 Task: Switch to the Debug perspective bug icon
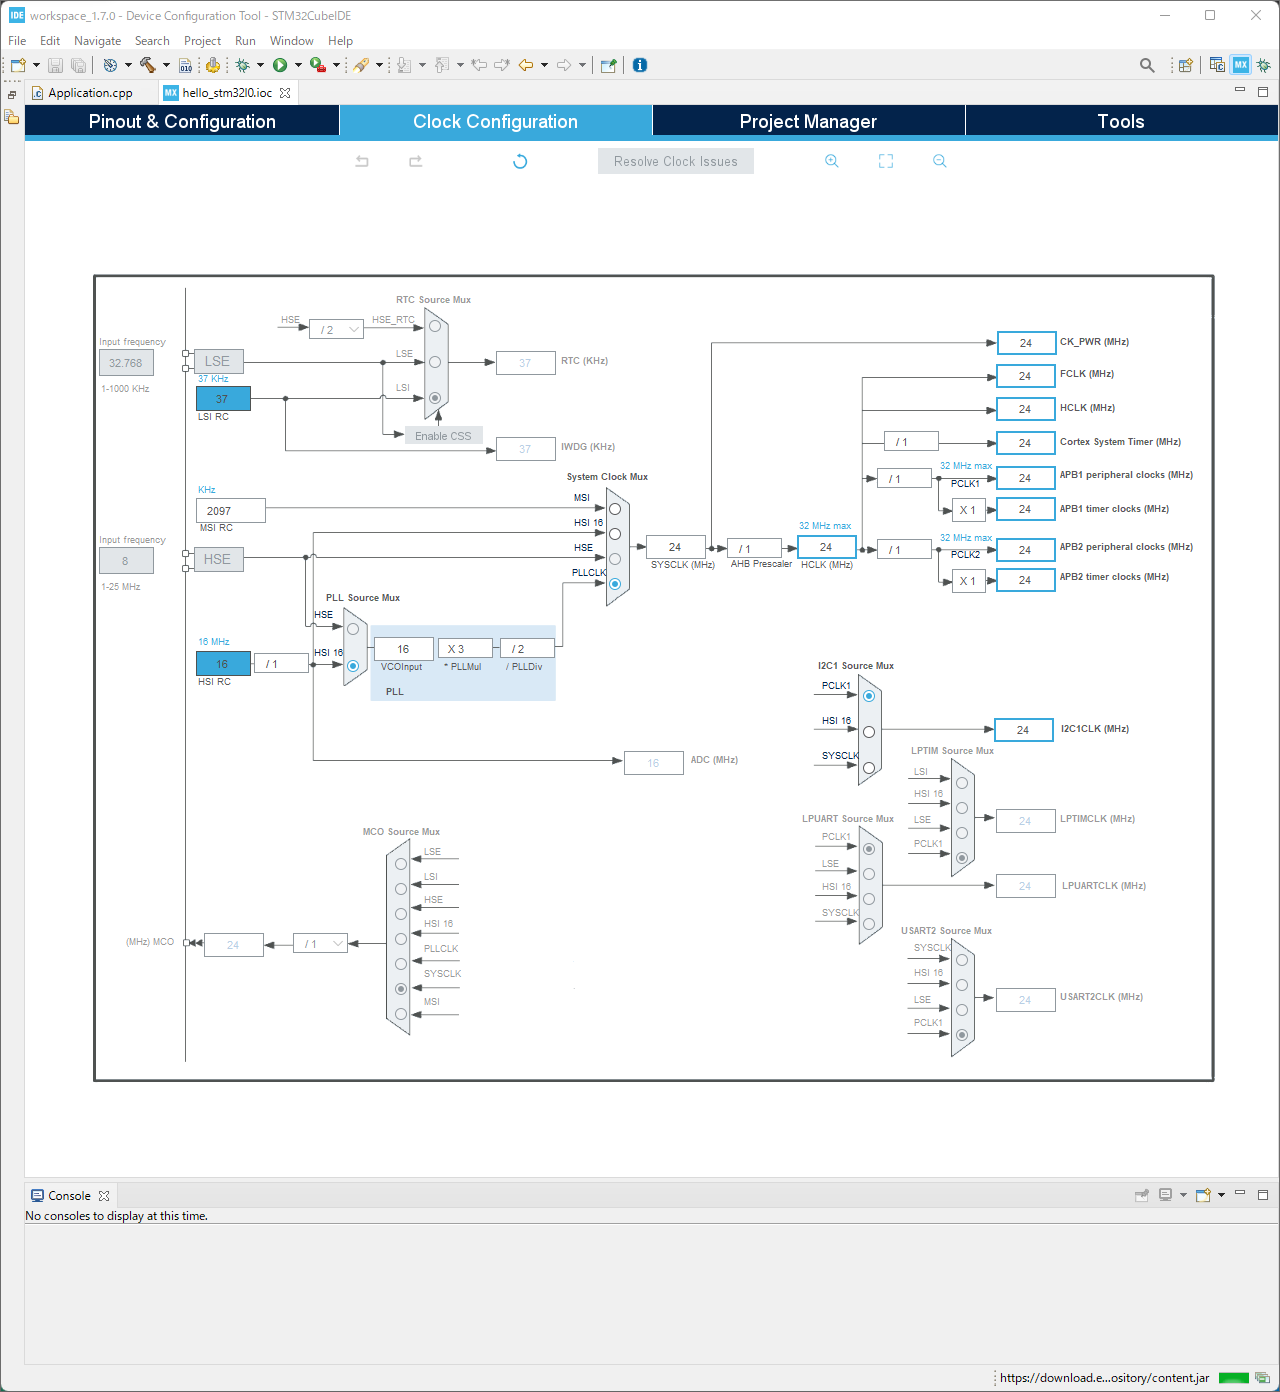click(1264, 65)
